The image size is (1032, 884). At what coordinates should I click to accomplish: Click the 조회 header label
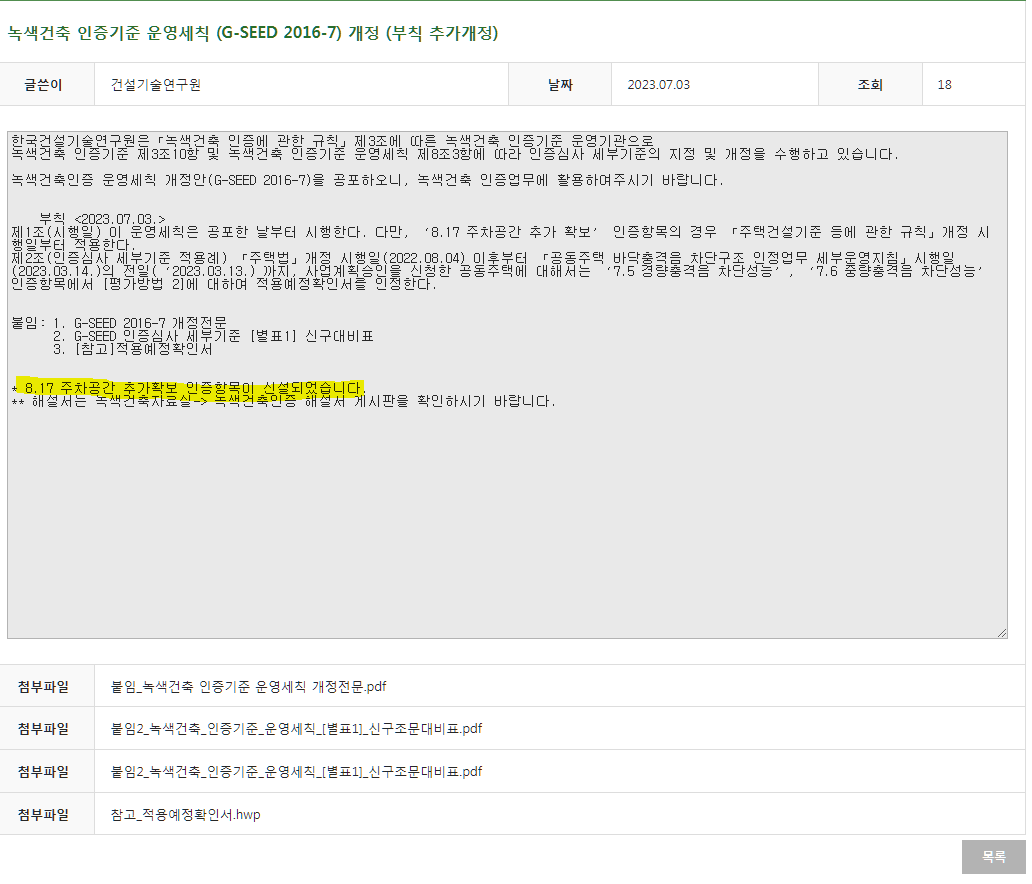tap(870, 85)
